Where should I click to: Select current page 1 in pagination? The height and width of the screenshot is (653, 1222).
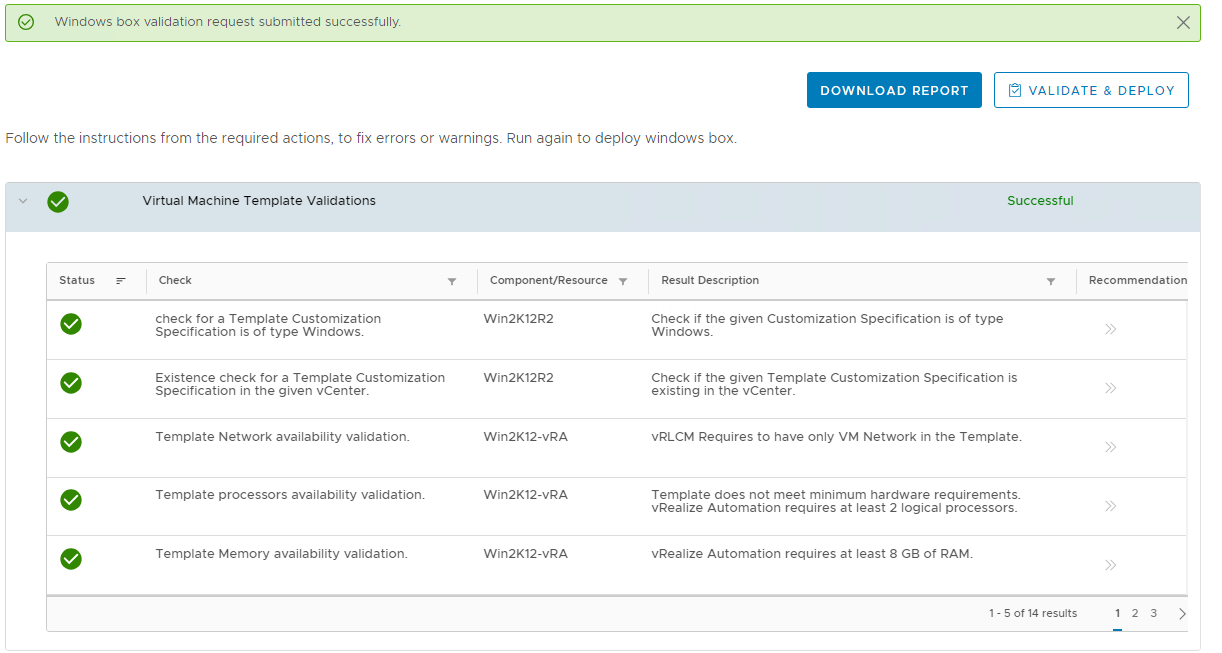click(1117, 613)
